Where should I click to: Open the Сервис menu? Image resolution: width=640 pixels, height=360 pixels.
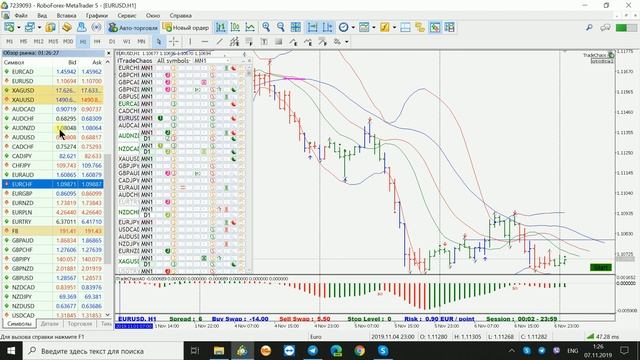pos(127,16)
